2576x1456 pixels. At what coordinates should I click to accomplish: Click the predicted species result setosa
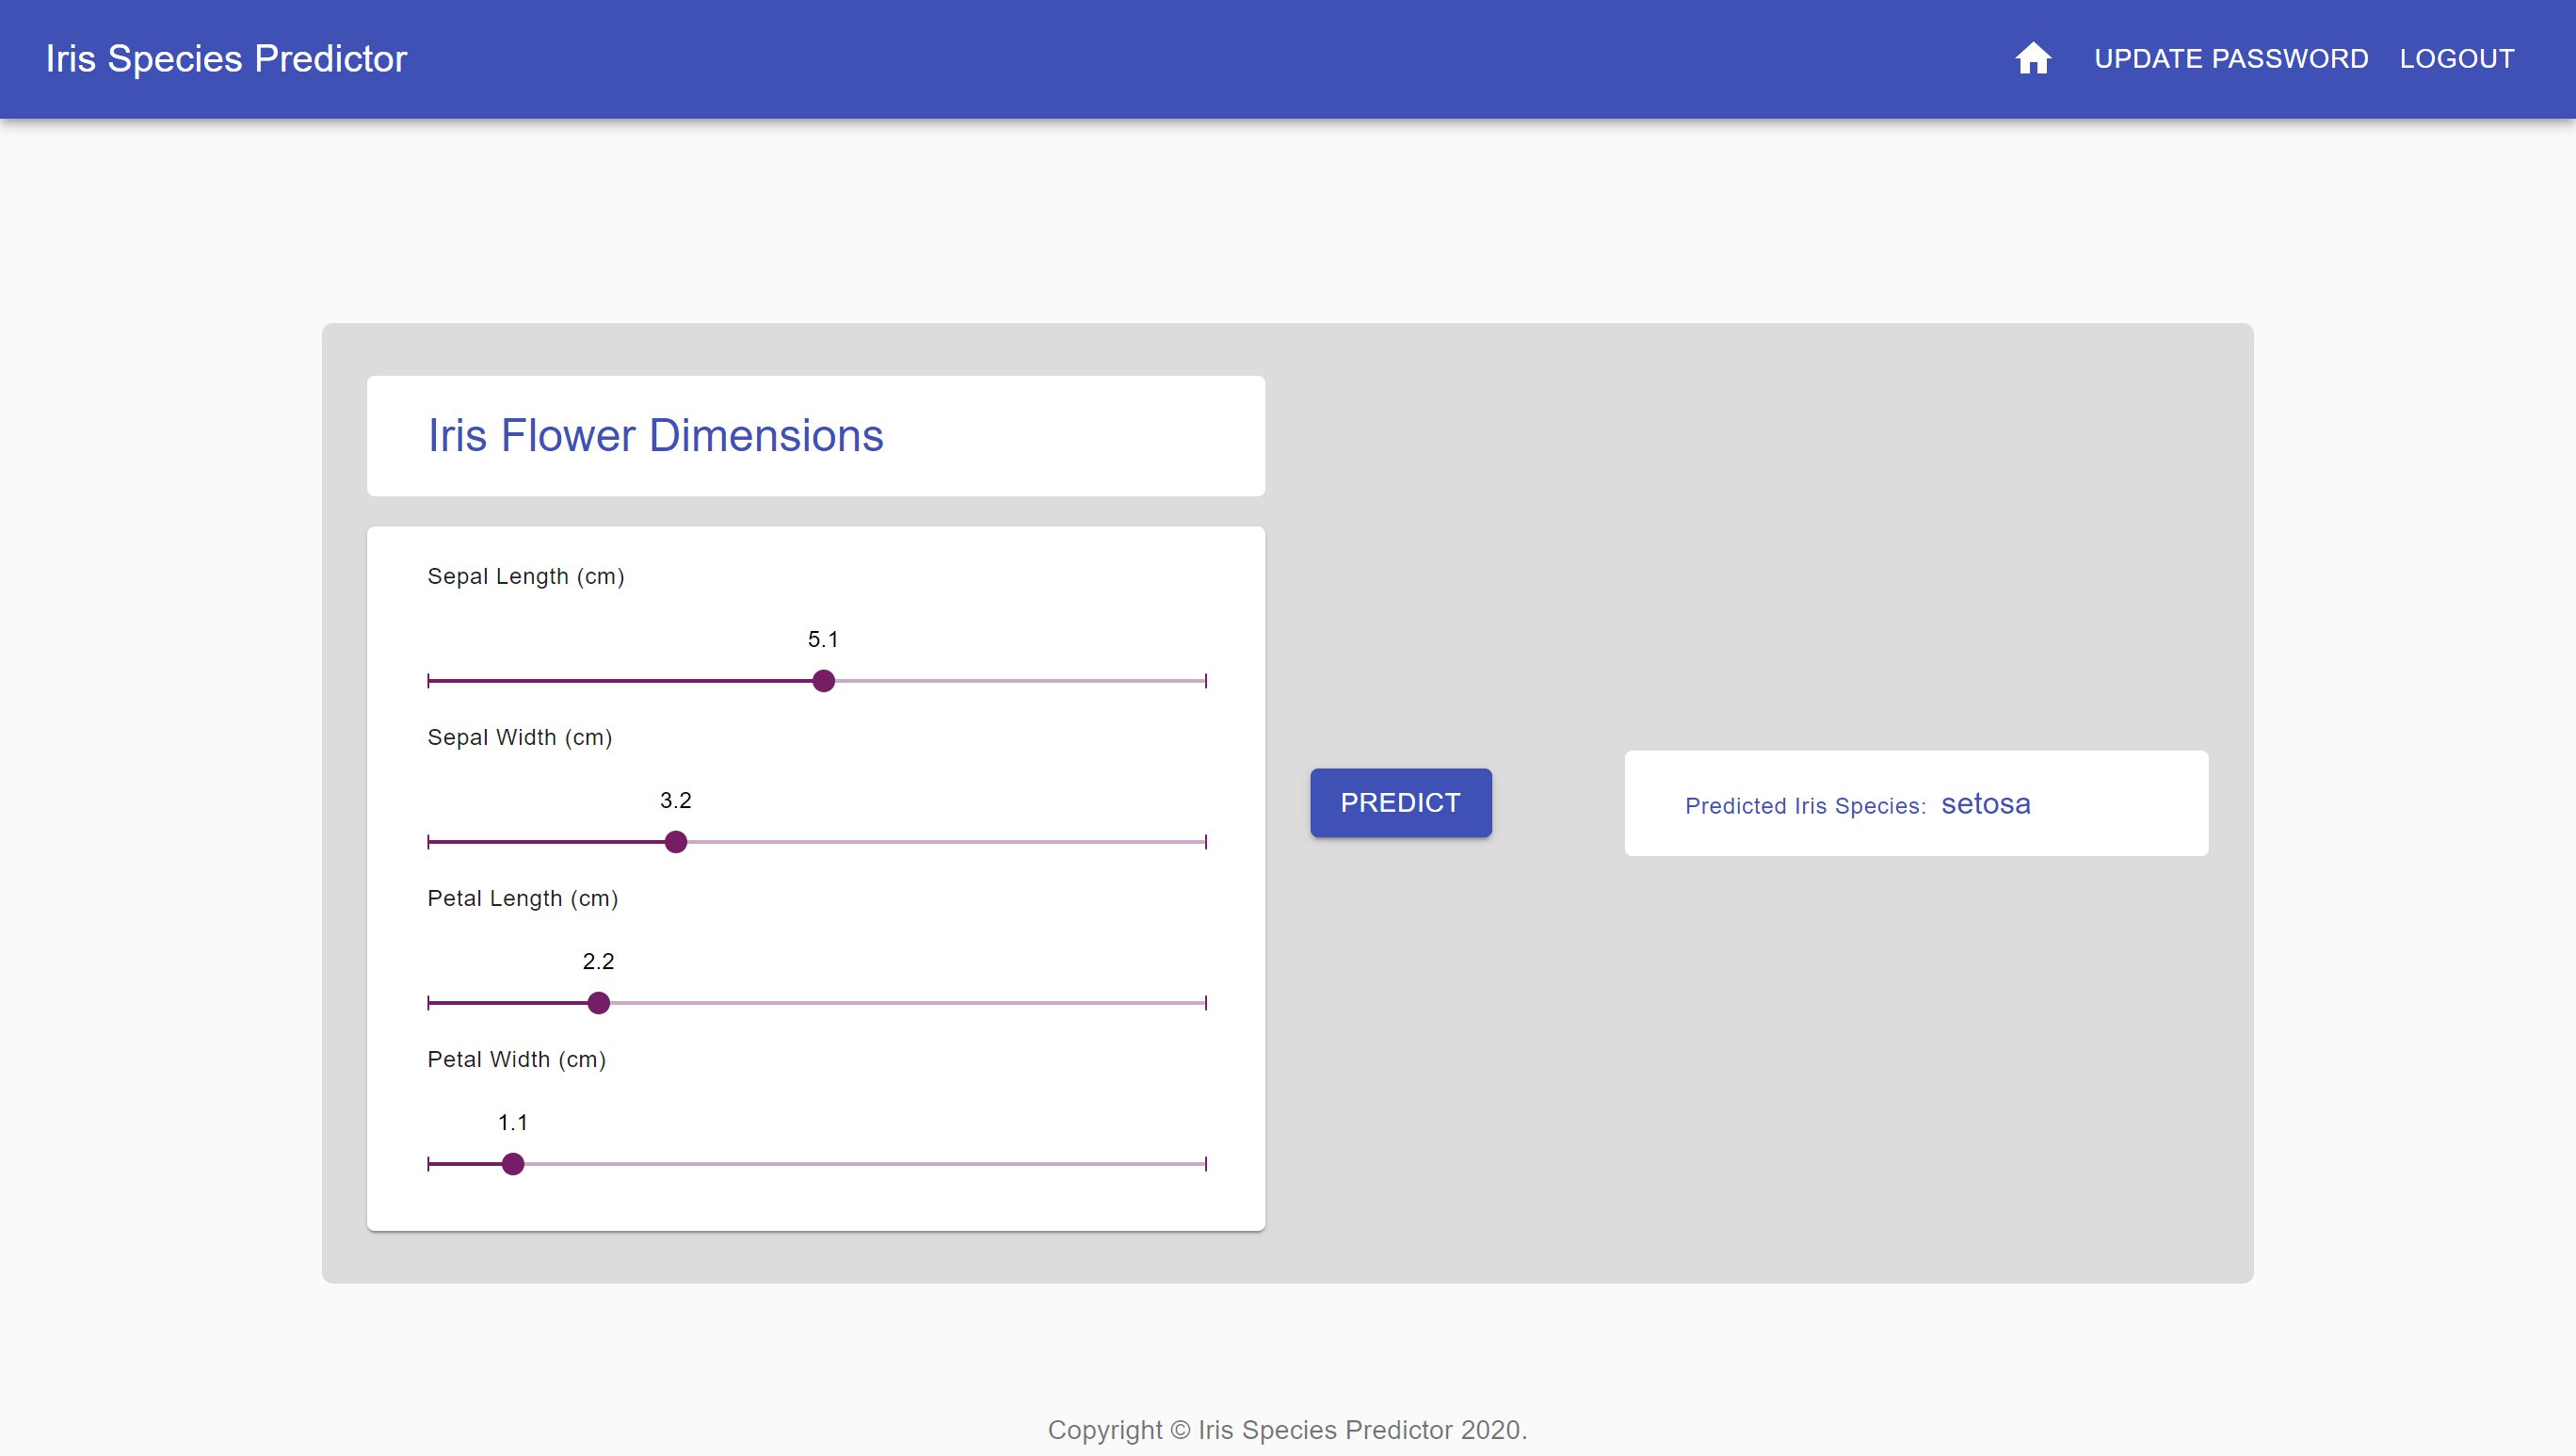(1985, 804)
